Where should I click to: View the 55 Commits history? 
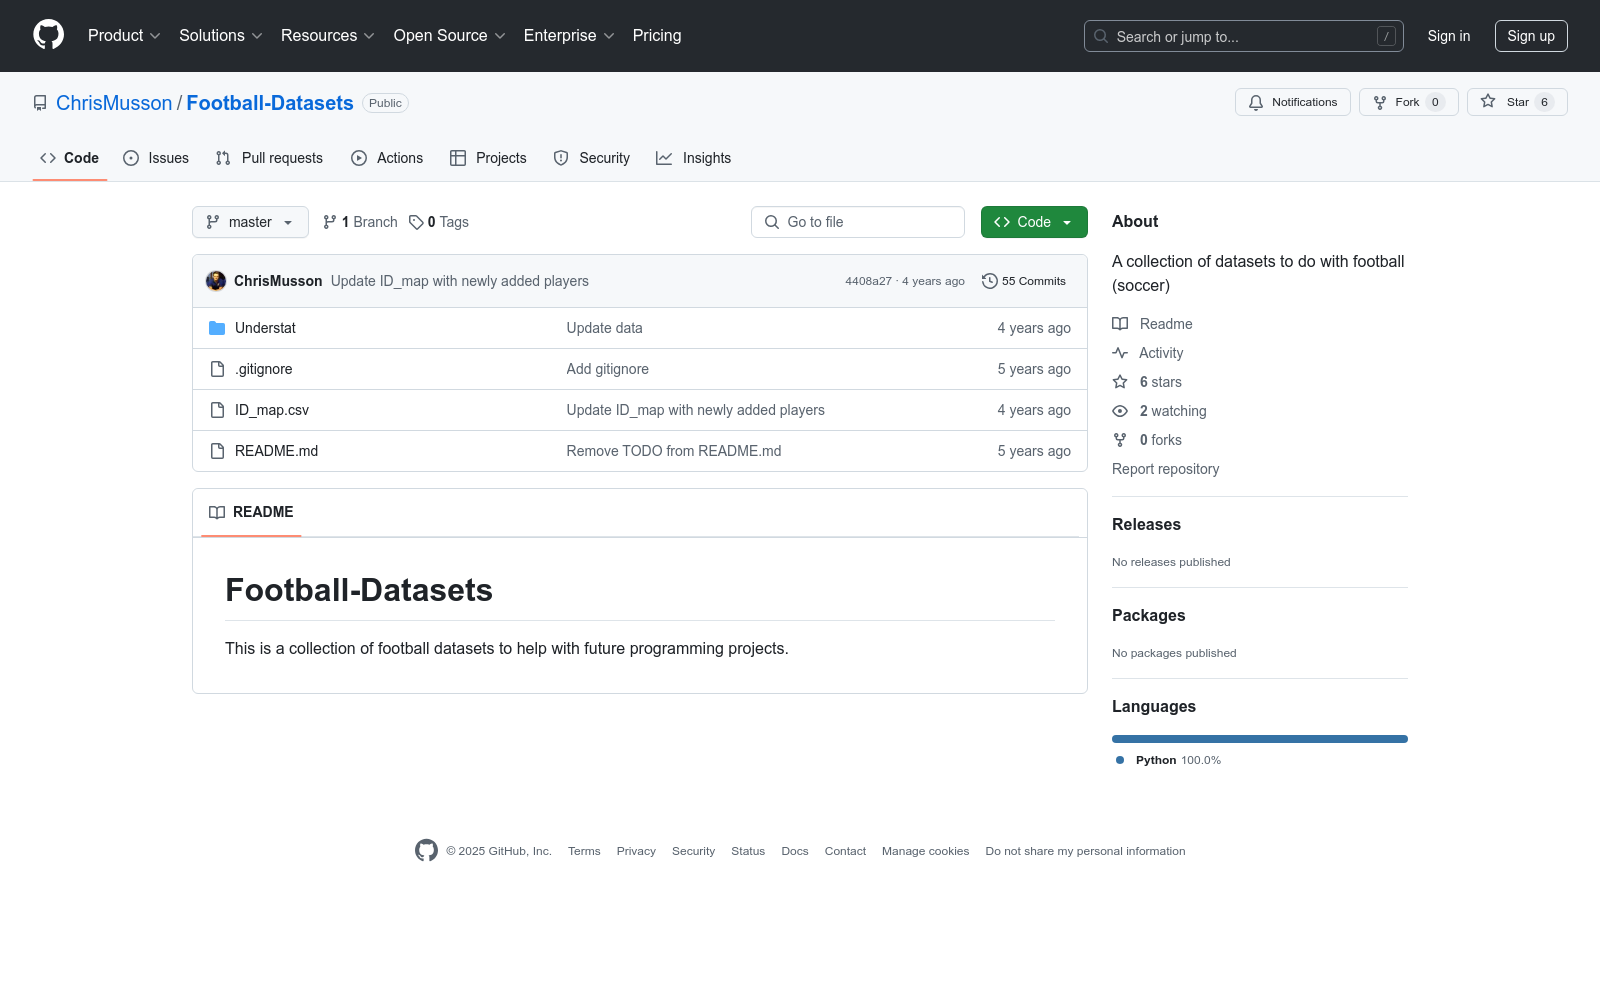coord(1024,281)
